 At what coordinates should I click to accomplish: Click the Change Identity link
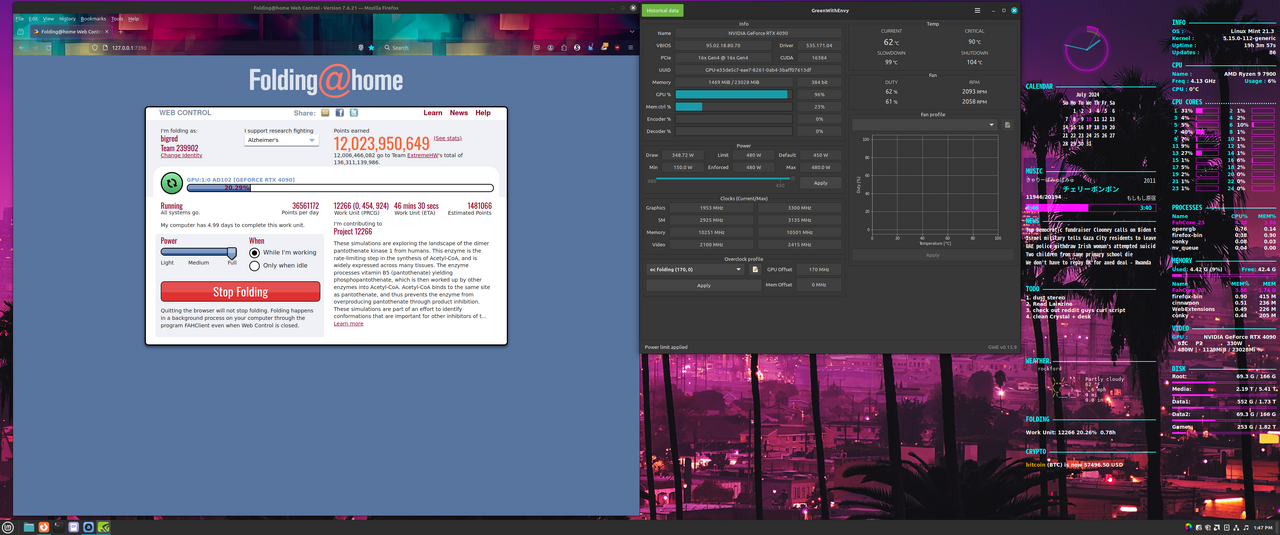pos(181,155)
